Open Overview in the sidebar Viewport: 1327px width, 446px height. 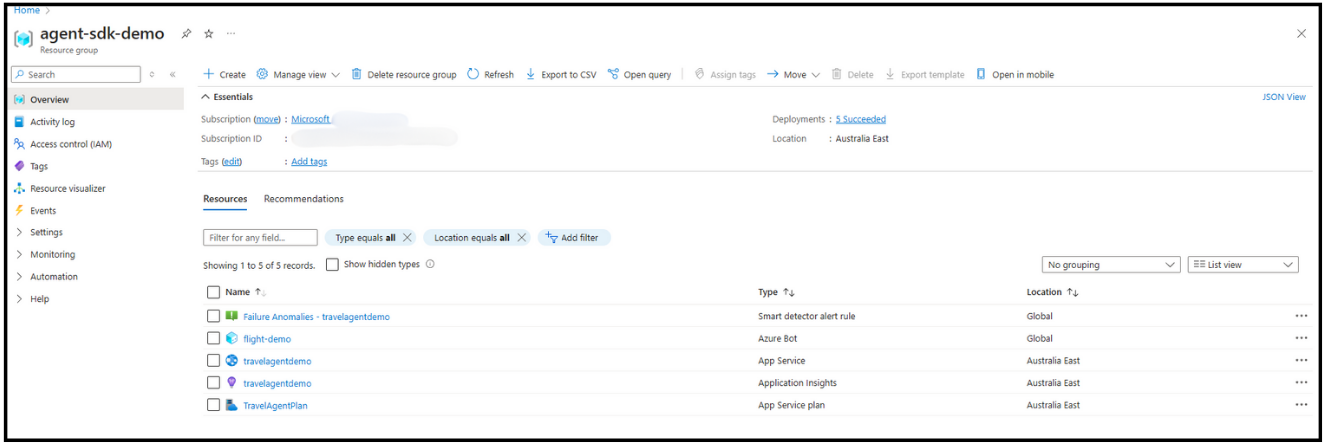click(x=95, y=100)
